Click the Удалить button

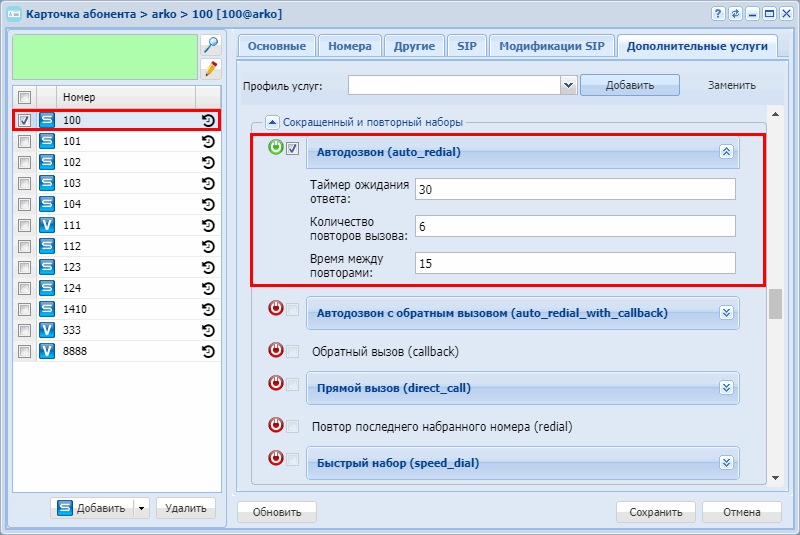point(186,508)
